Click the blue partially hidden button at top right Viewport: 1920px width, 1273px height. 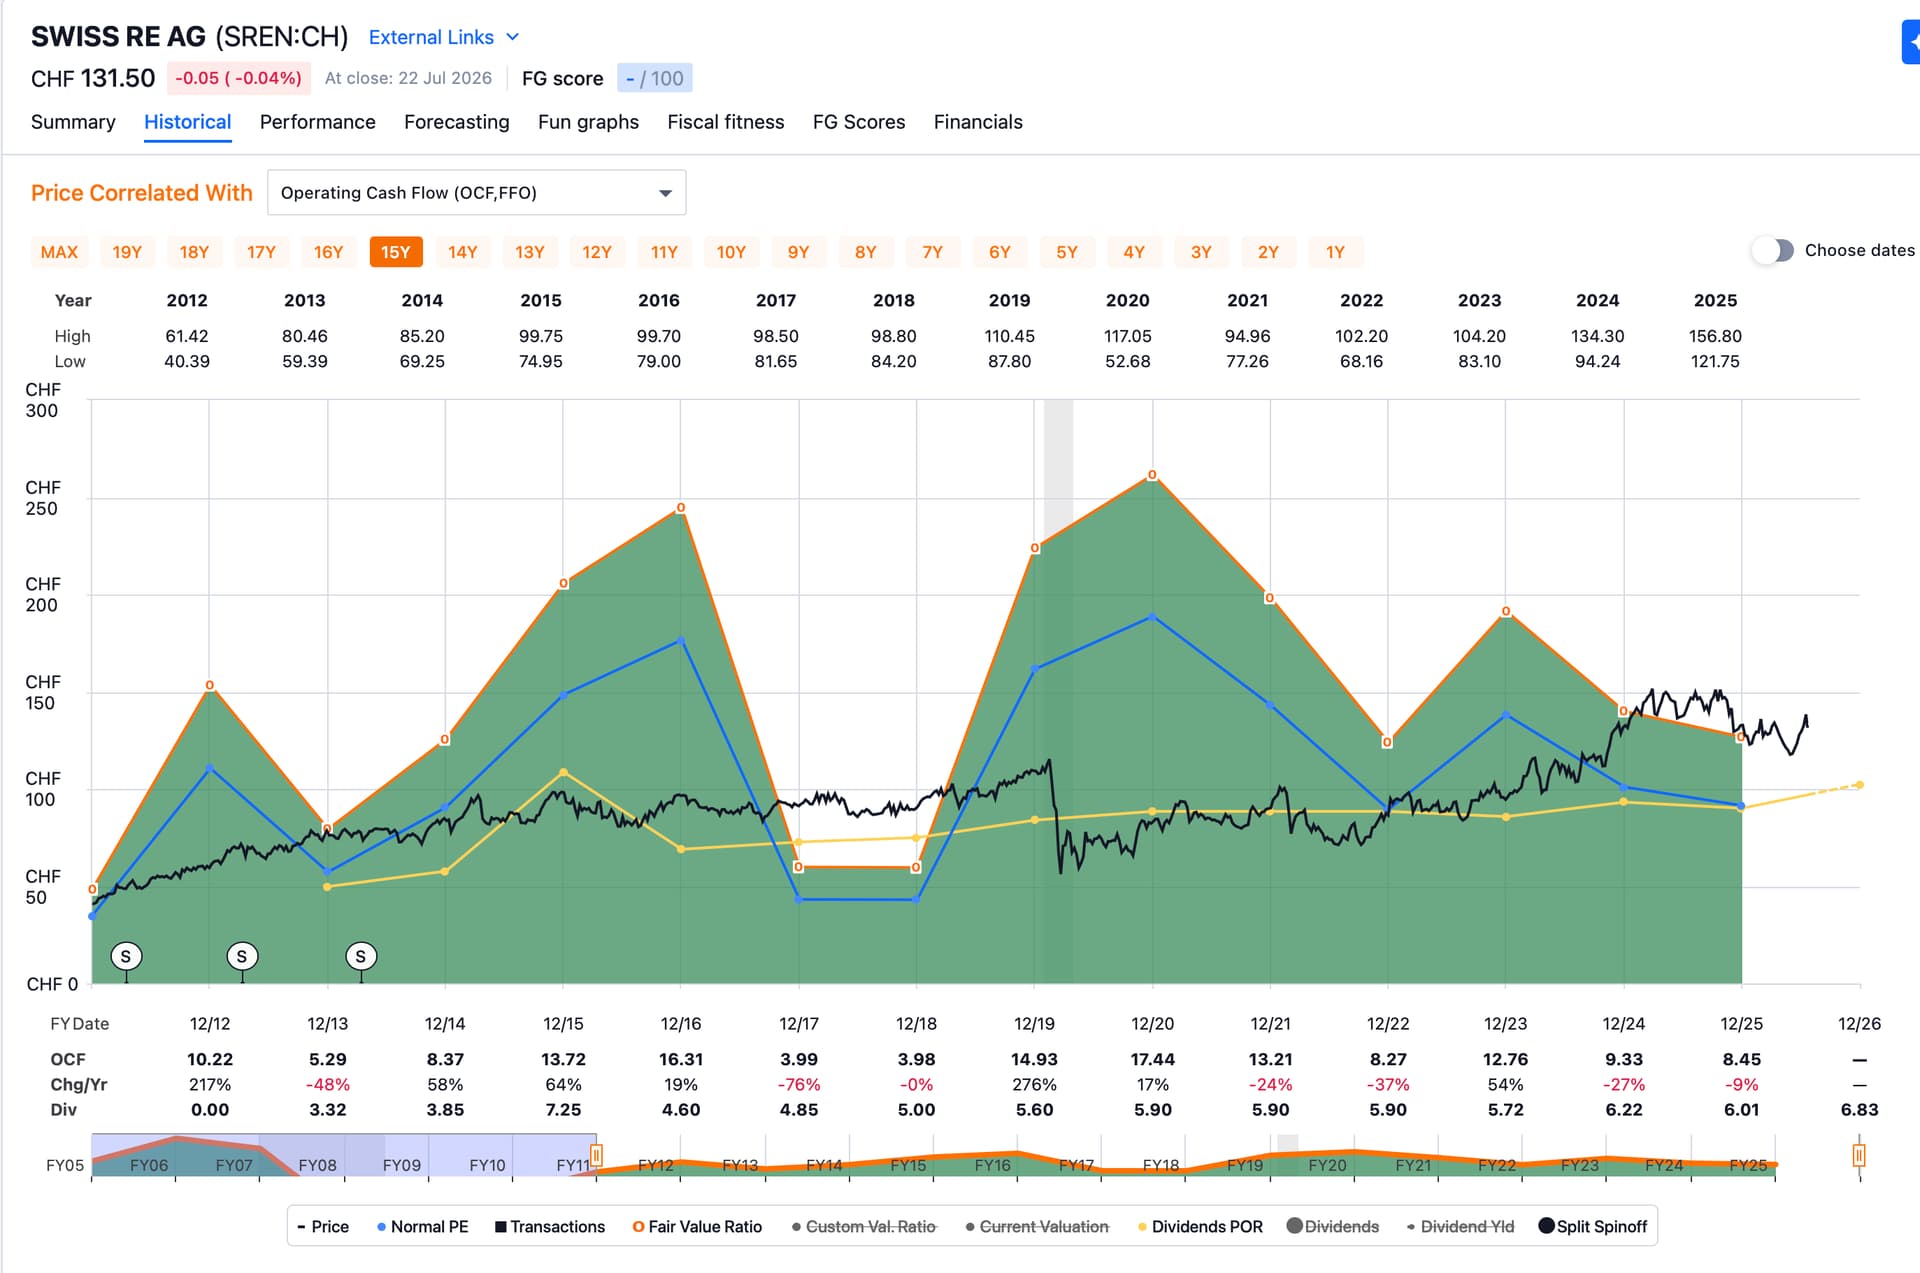click(1910, 43)
